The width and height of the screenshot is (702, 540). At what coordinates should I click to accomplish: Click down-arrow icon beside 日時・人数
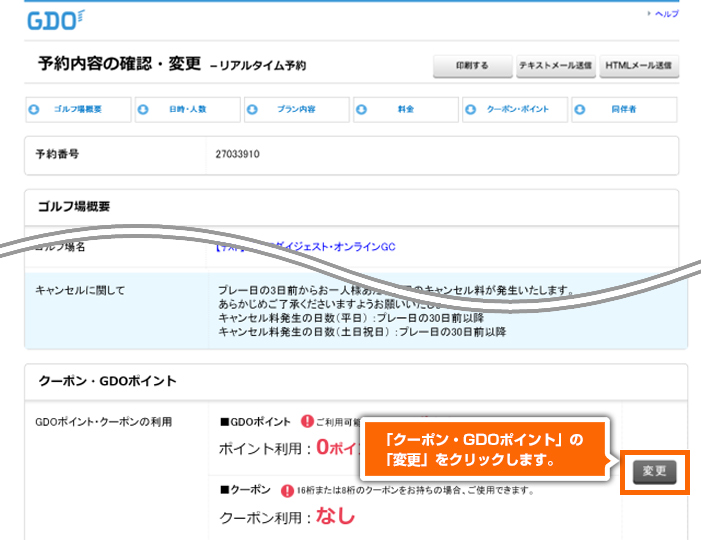point(143,109)
